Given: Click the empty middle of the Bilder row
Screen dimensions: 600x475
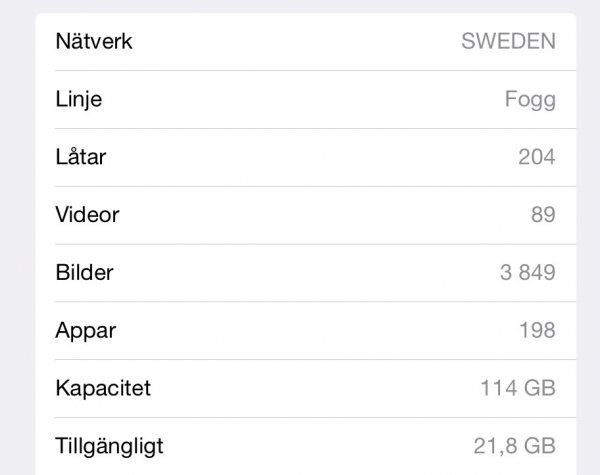Looking at the screenshot, I should [300, 272].
